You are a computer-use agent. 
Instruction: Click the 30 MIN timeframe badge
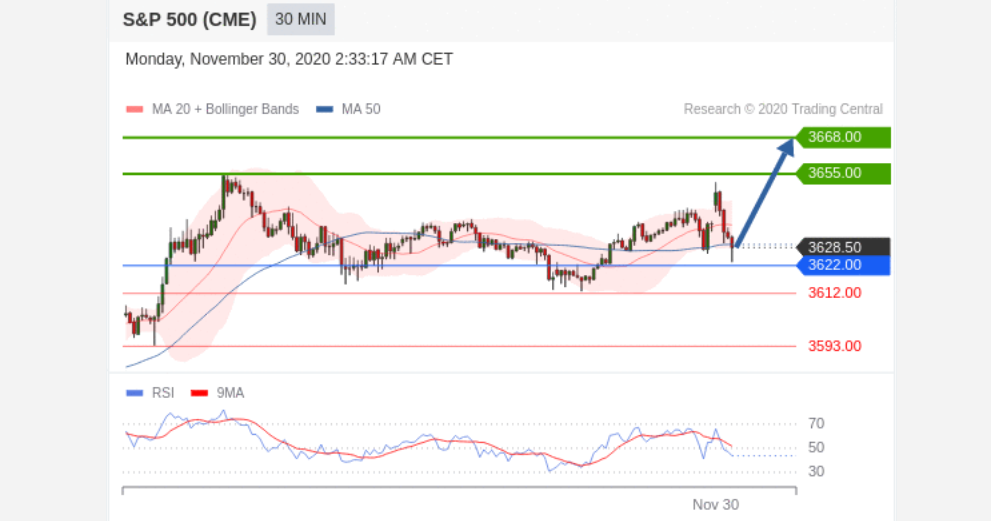301,20
